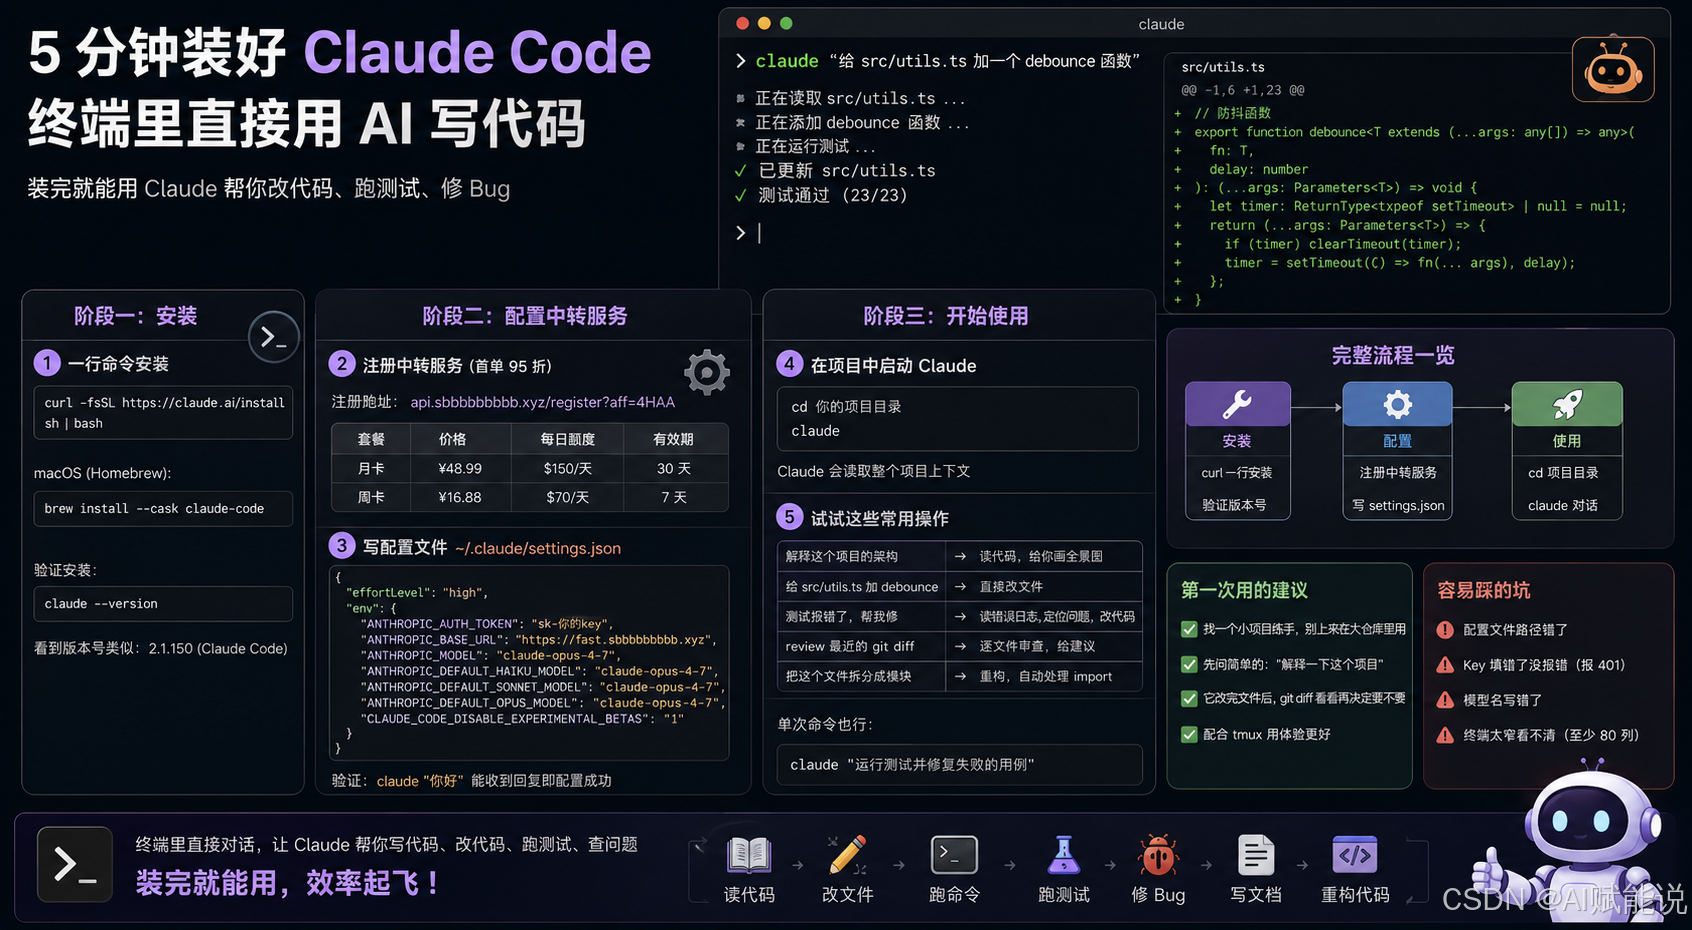Click the curl -fsSL install command box
Image resolution: width=1692 pixels, height=930 pixels.
[163, 413]
